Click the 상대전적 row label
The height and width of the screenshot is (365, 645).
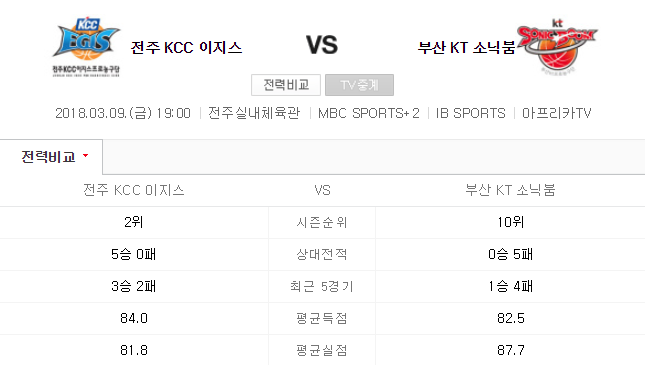322,254
